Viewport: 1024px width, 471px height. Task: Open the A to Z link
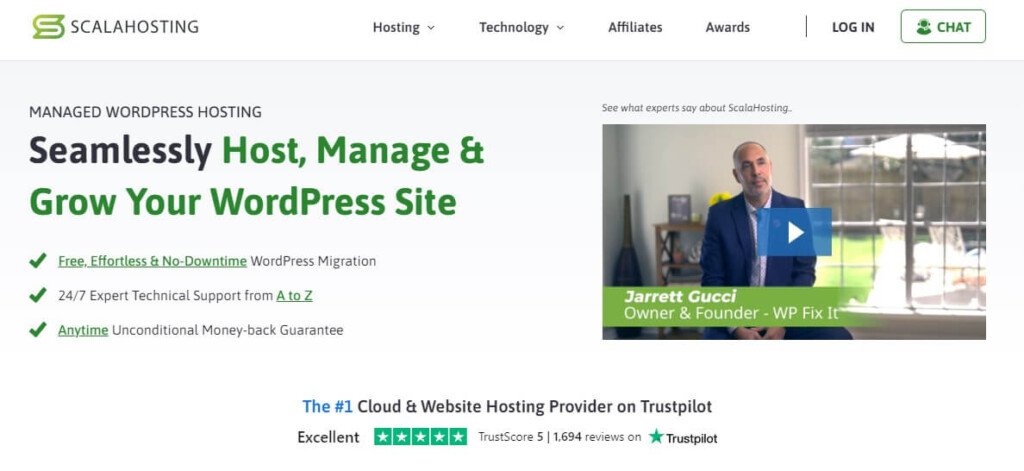point(295,295)
